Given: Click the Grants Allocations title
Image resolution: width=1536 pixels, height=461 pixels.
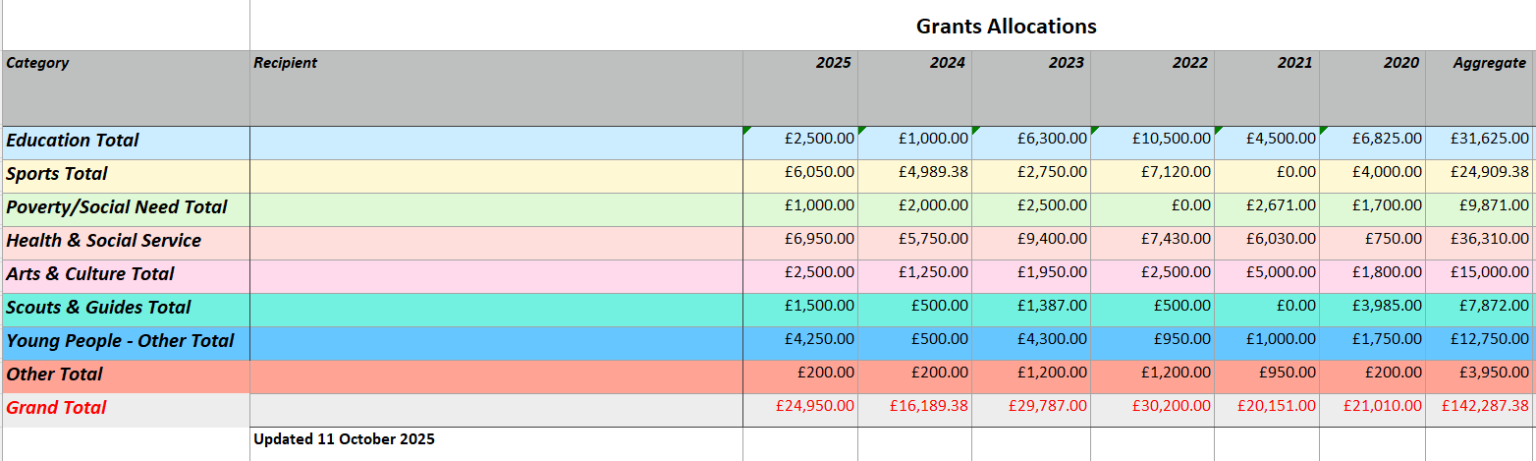Looking at the screenshot, I should coord(1006,26).
